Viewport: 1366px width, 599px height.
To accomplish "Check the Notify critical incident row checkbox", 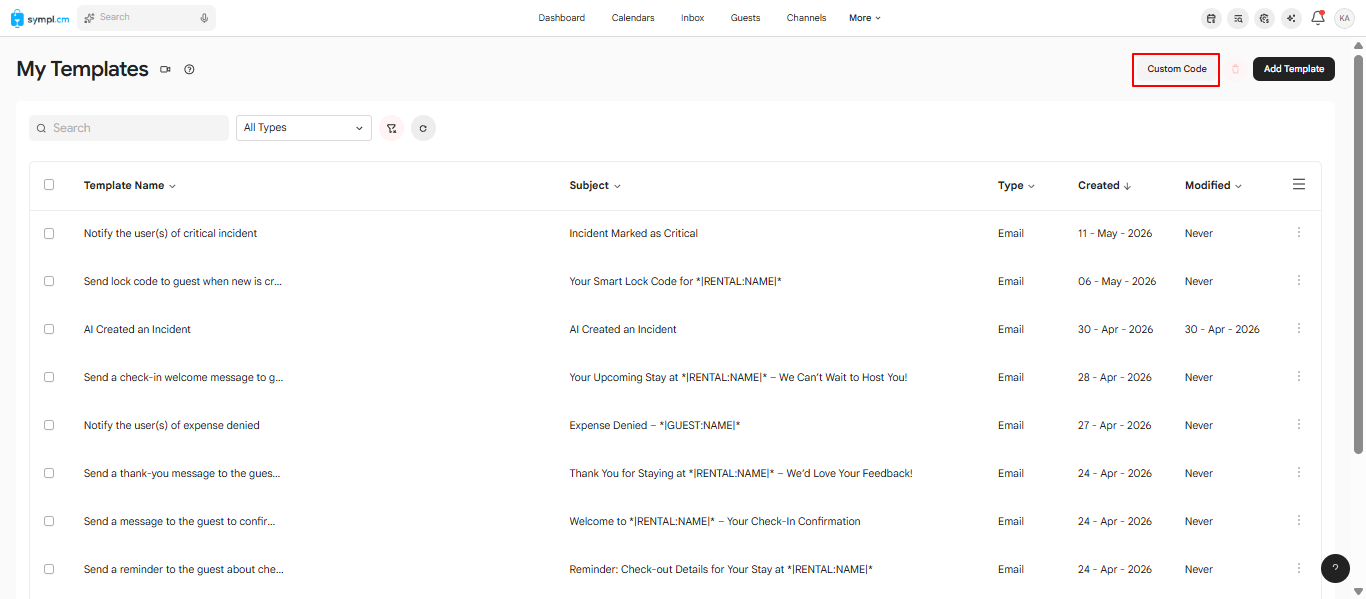I will [x=49, y=233].
